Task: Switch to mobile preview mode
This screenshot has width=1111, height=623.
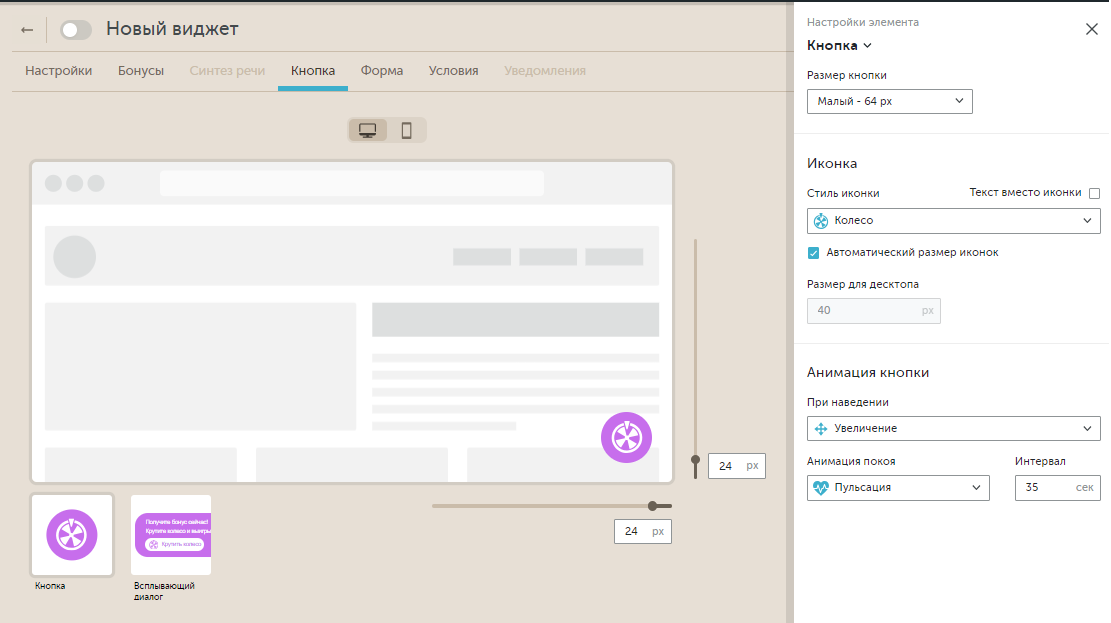Action: (407, 130)
